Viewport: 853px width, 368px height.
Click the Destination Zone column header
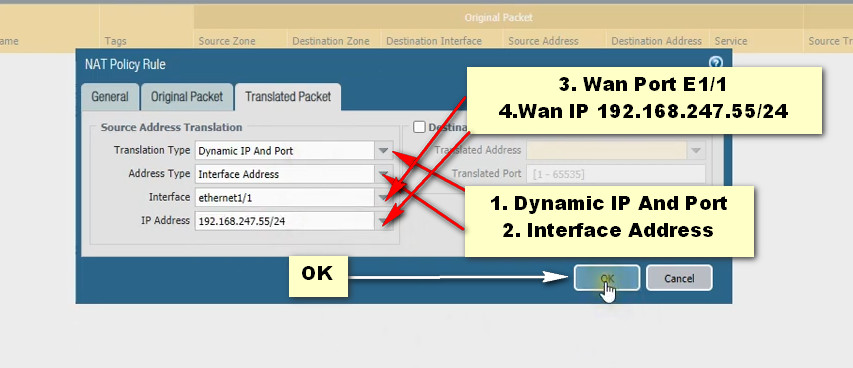coord(331,41)
